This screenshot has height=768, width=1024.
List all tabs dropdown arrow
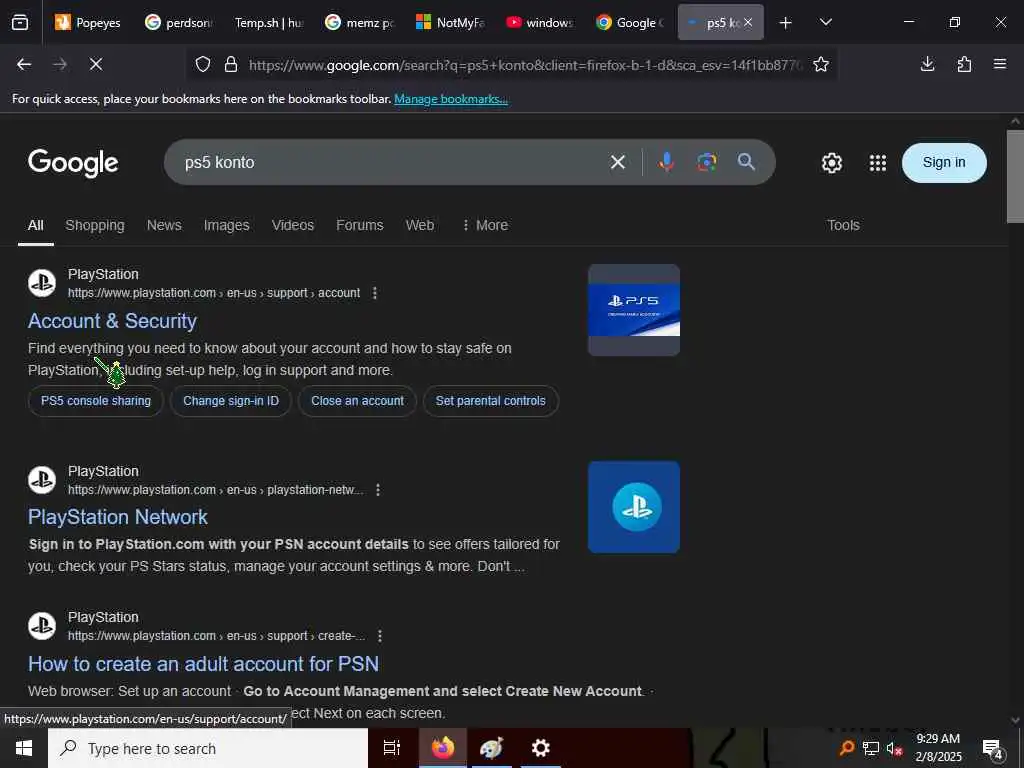825,23
